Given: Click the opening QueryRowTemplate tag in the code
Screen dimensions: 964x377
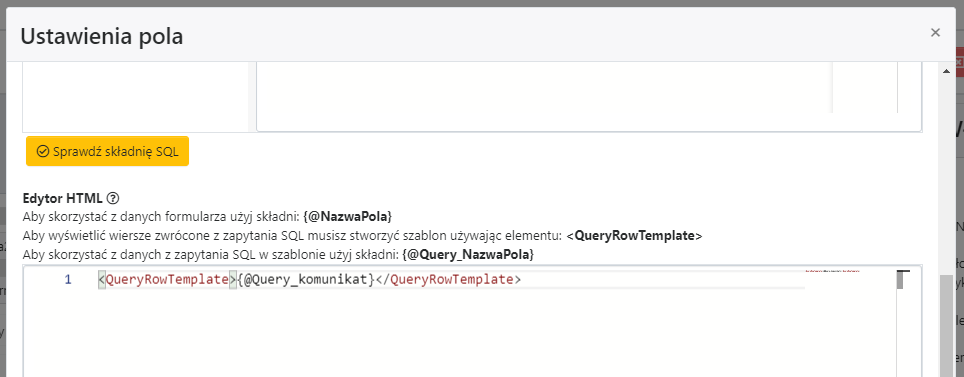Looking at the screenshot, I should 167,280.
